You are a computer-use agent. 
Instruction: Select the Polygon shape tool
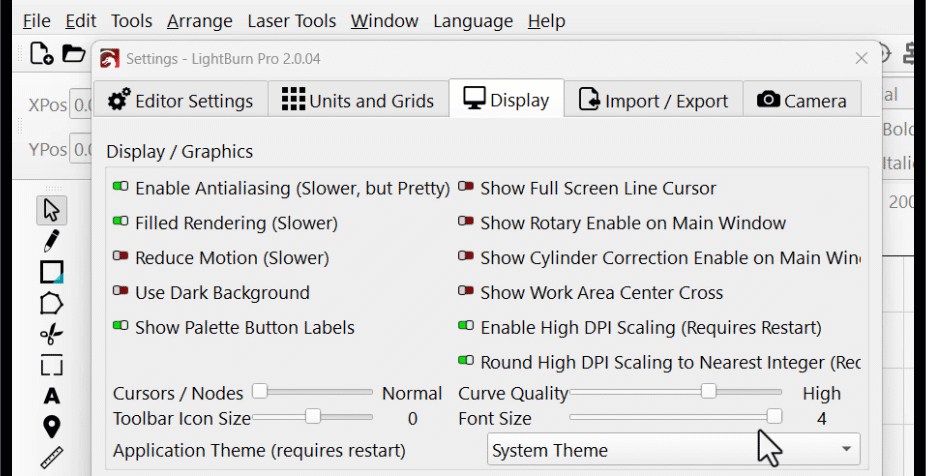[x=52, y=303]
